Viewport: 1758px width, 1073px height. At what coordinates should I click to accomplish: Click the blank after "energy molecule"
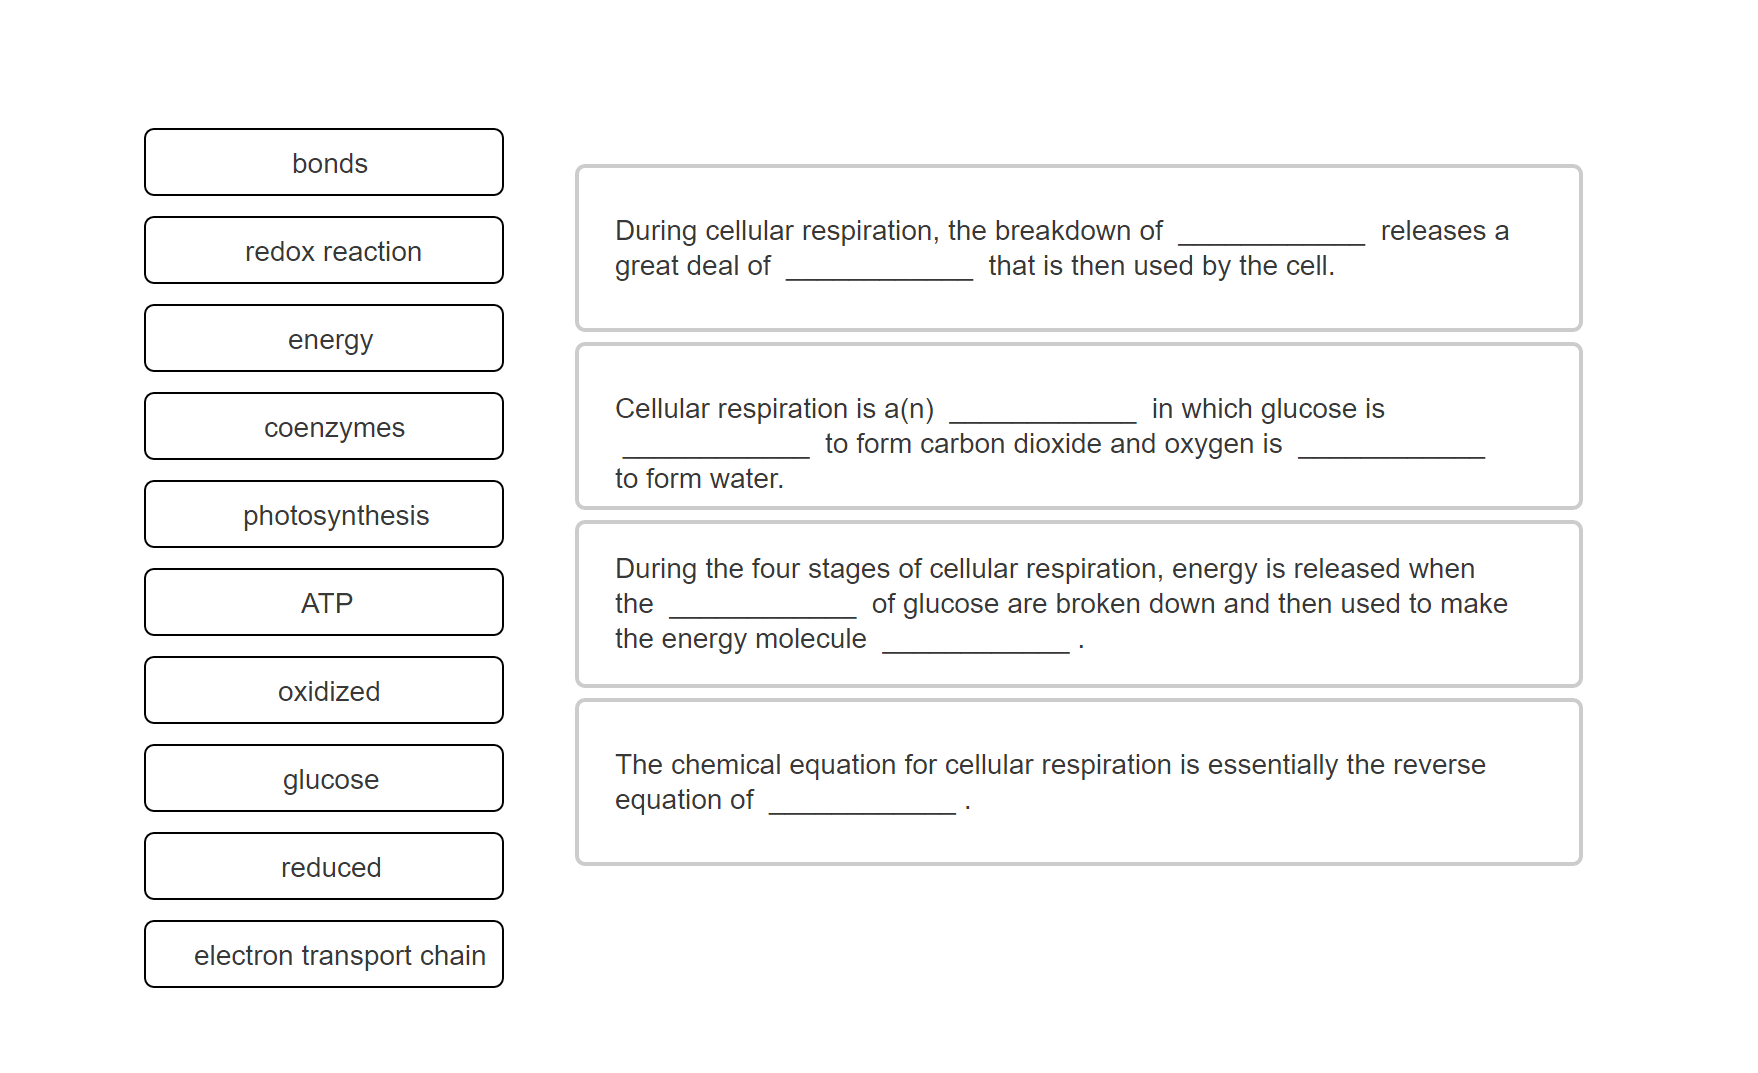coord(975,643)
